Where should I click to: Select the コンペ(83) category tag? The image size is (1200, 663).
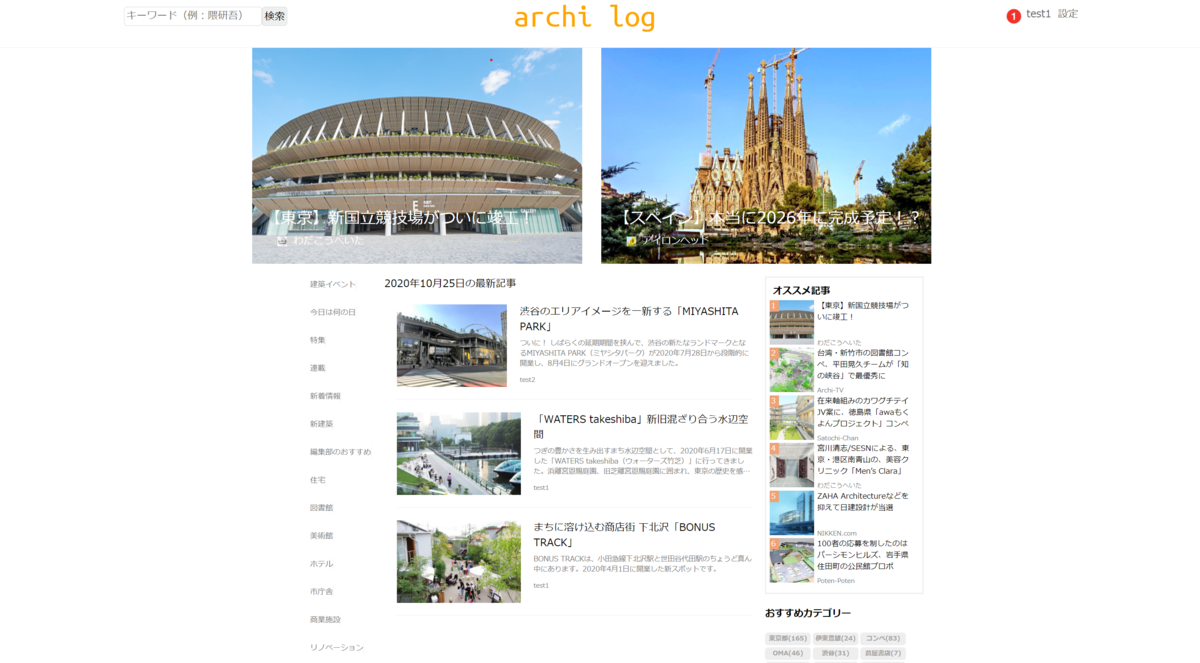click(883, 638)
